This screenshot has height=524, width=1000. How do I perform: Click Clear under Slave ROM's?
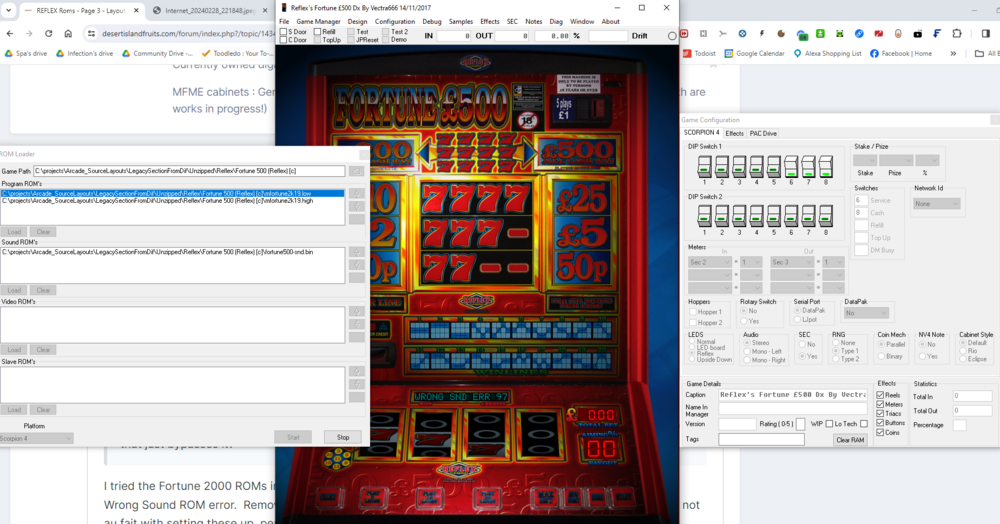click(x=43, y=410)
